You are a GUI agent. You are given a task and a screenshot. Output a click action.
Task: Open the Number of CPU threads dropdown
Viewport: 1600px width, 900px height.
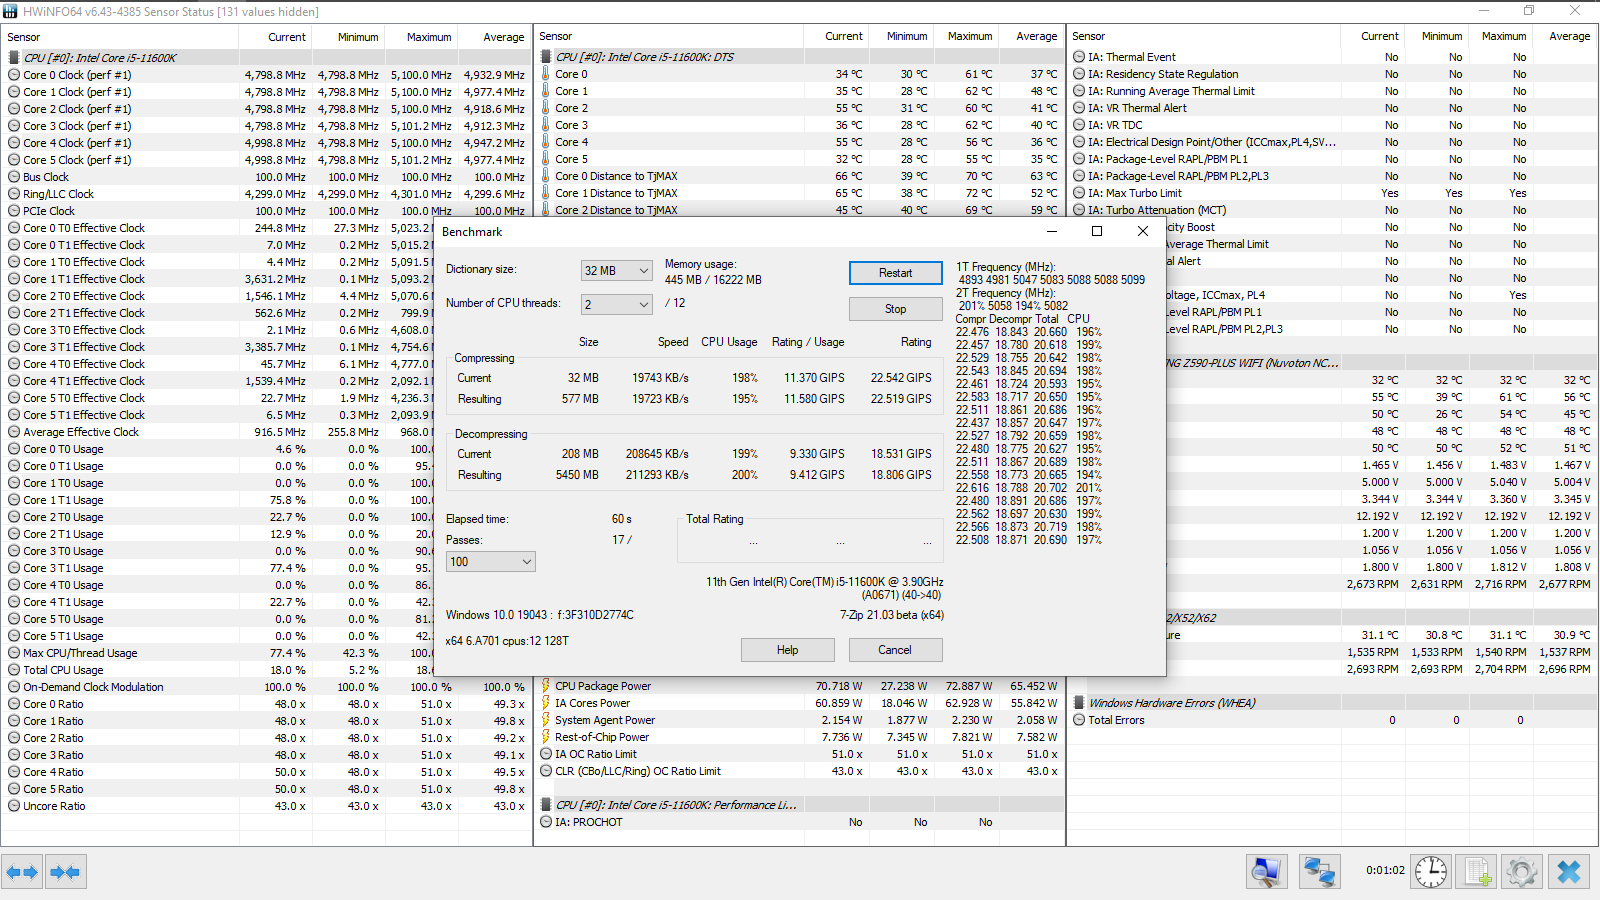[x=617, y=304]
